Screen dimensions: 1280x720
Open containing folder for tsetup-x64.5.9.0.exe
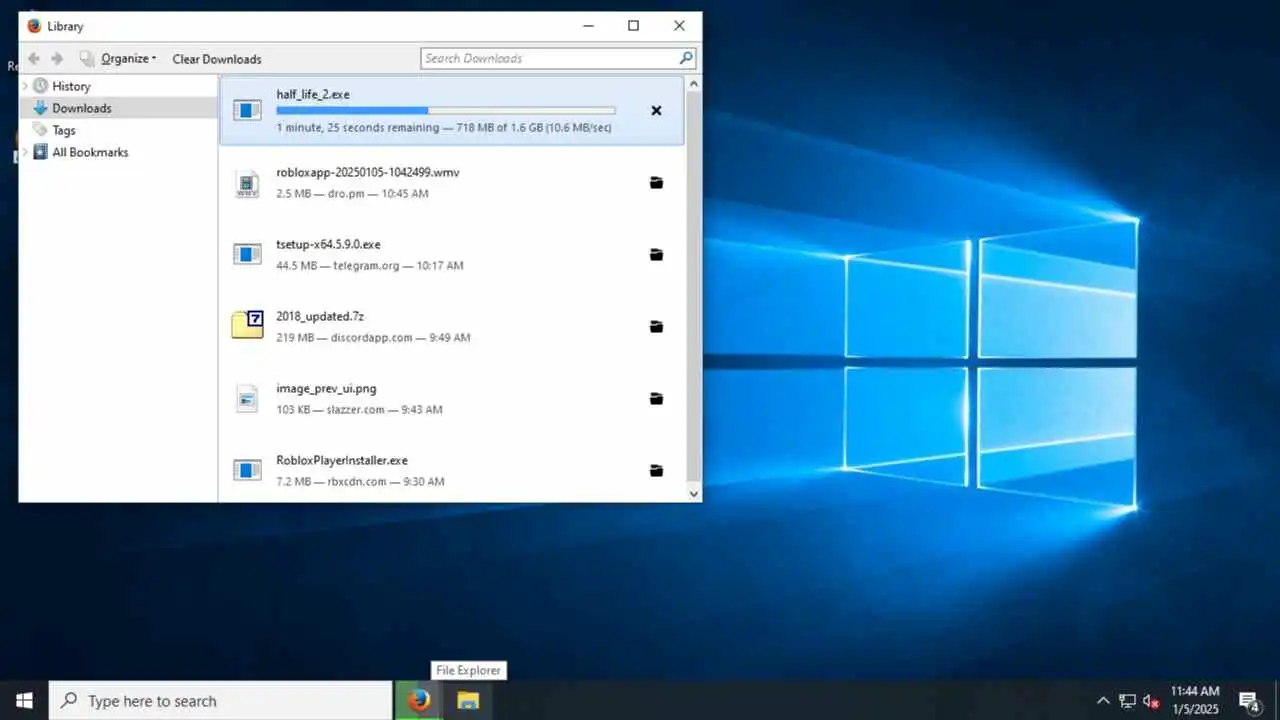(x=656, y=255)
